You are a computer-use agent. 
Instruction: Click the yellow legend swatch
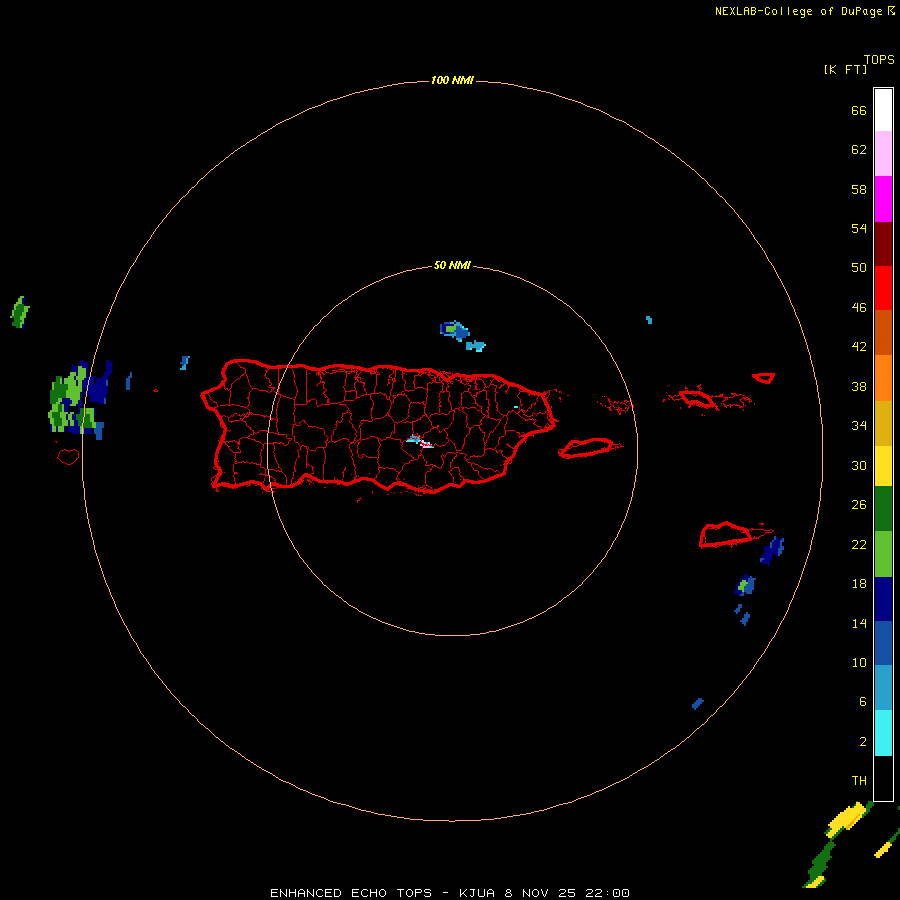[883, 466]
